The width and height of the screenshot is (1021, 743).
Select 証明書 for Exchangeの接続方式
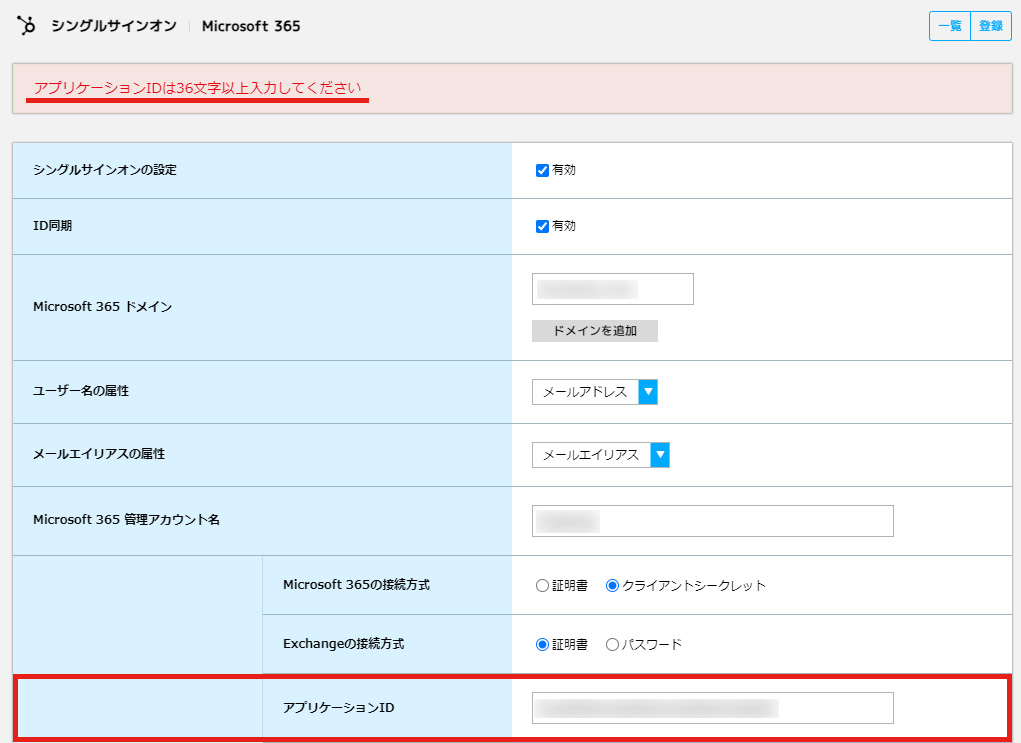[542, 645]
